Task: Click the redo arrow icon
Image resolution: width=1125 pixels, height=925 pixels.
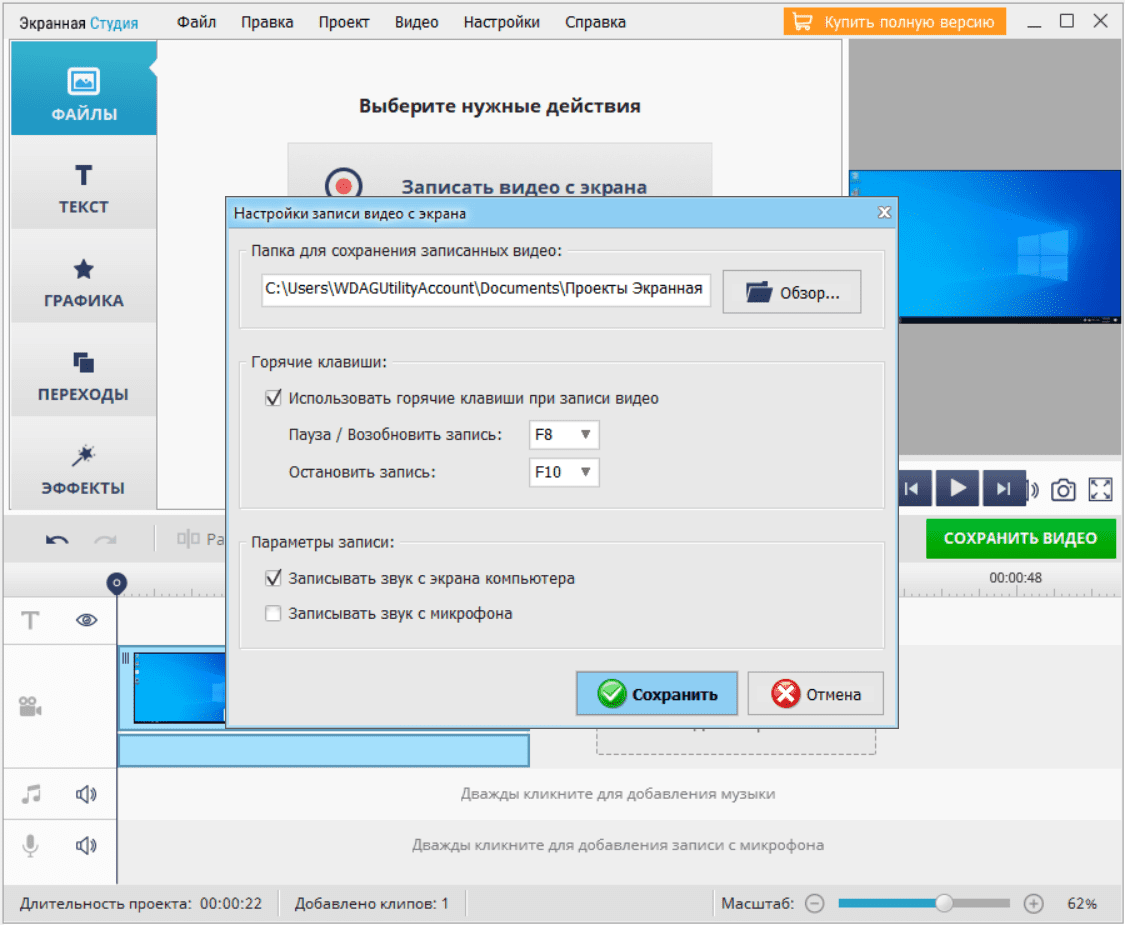Action: pos(105,540)
